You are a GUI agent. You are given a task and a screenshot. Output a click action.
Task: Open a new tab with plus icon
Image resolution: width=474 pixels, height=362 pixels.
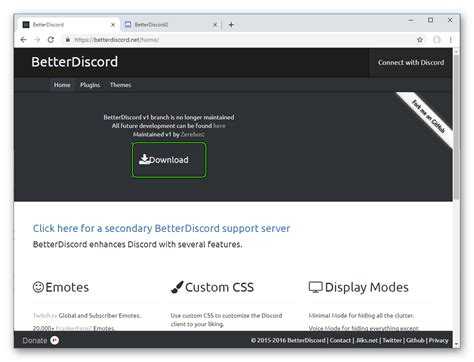click(x=231, y=25)
